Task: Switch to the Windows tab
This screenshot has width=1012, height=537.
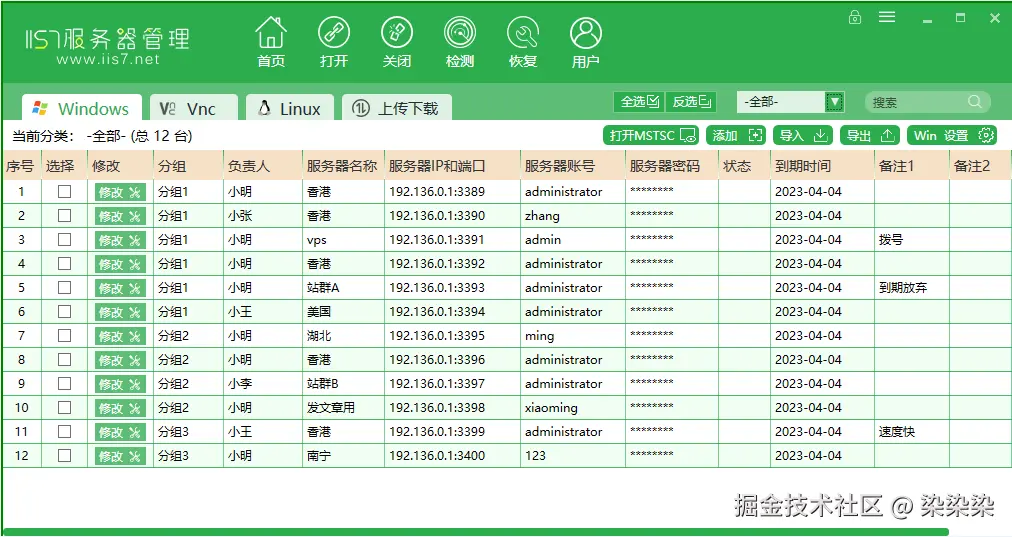Action: click(82, 108)
